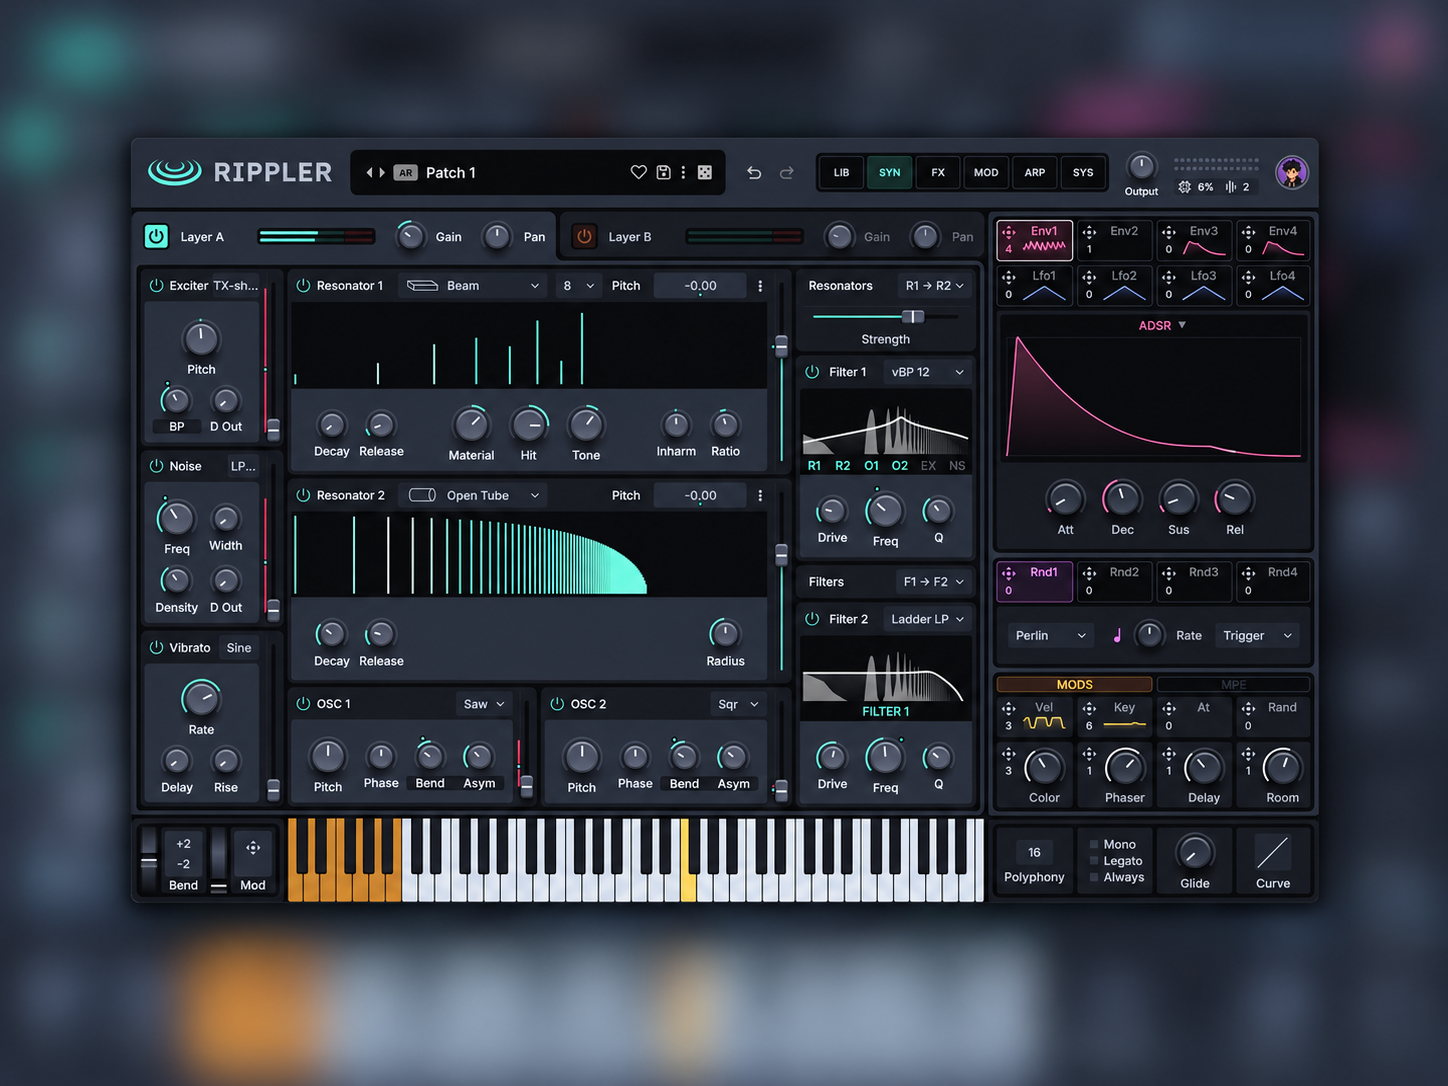The width and height of the screenshot is (1448, 1086).
Task: Click the Rnd2 modulation assign icon
Action: (1089, 573)
